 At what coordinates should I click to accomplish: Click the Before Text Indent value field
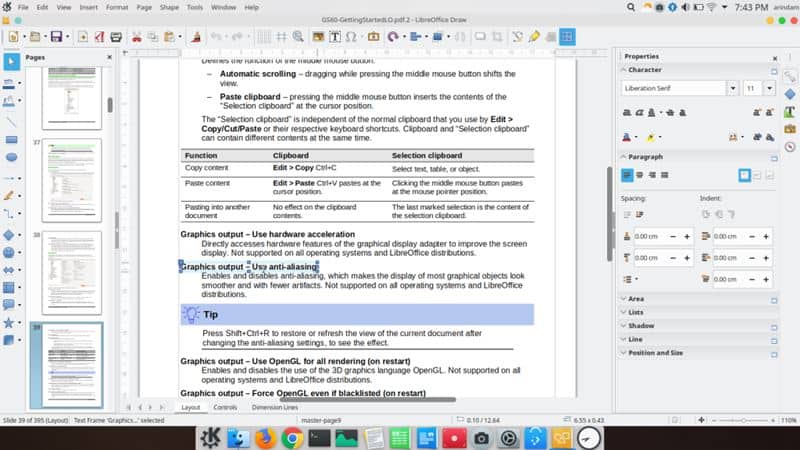point(728,237)
